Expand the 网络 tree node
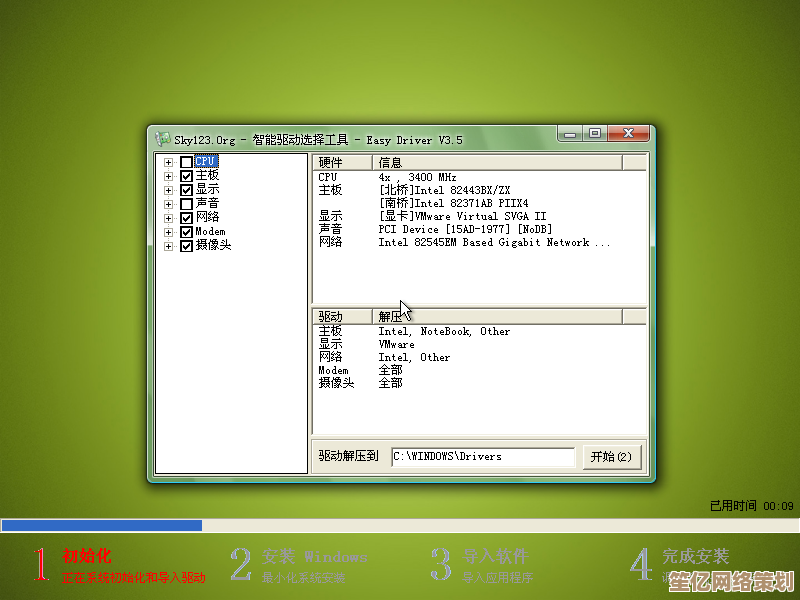800x600 pixels. point(168,218)
